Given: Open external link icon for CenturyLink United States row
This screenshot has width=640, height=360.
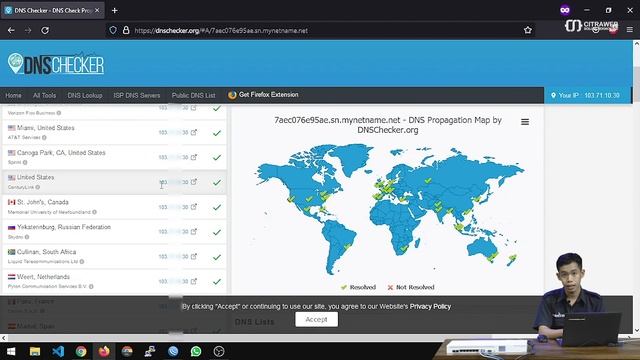Looking at the screenshot, I should click(x=194, y=182).
